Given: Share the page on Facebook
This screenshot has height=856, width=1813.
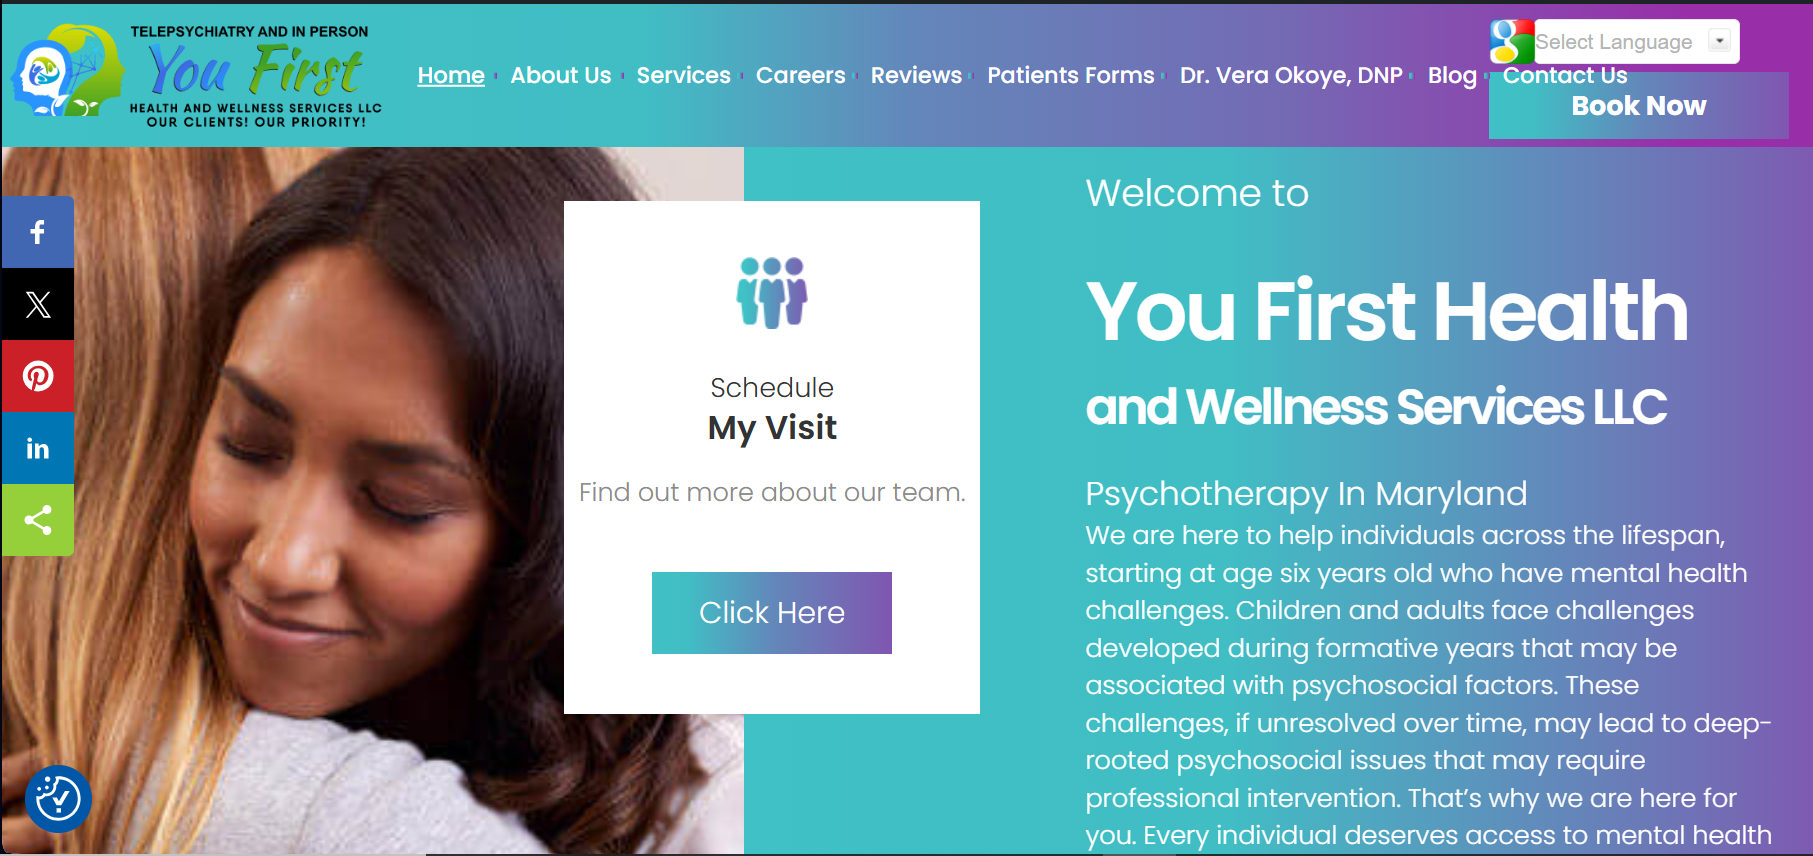Looking at the screenshot, I should pos(37,232).
